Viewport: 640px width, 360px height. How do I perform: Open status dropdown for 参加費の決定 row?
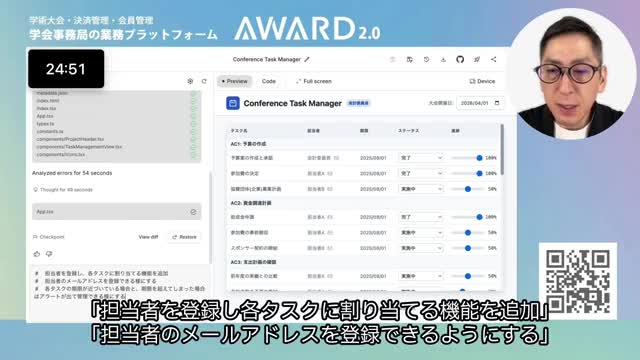[x=421, y=173]
